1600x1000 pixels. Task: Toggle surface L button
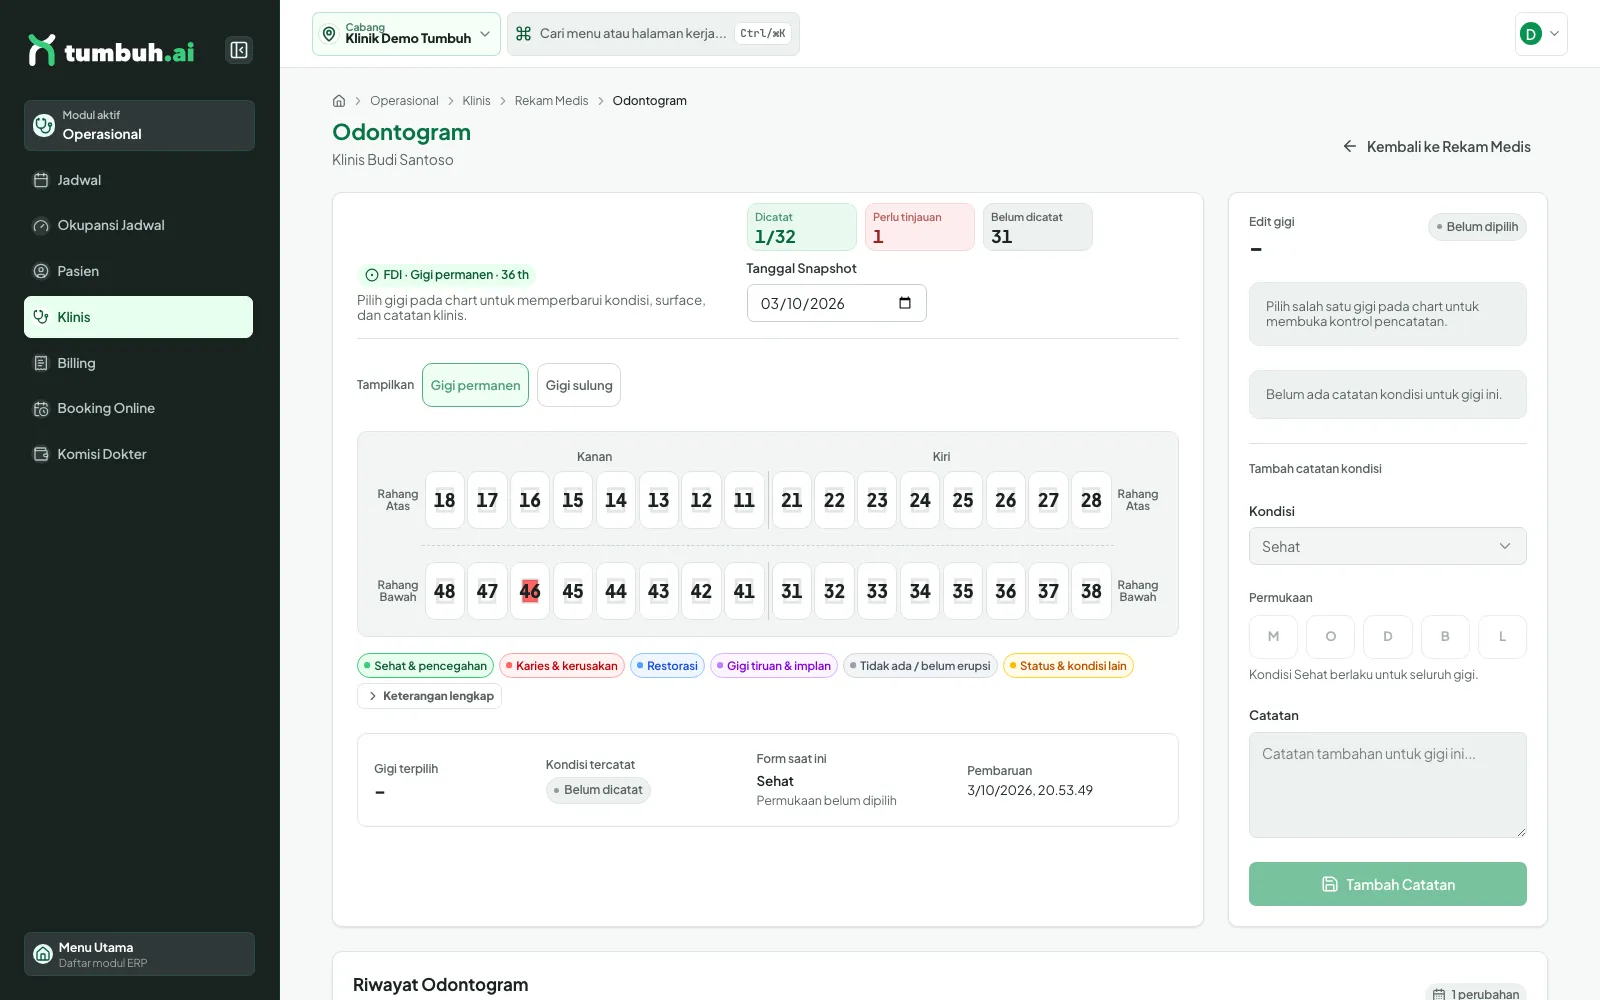tap(1502, 636)
